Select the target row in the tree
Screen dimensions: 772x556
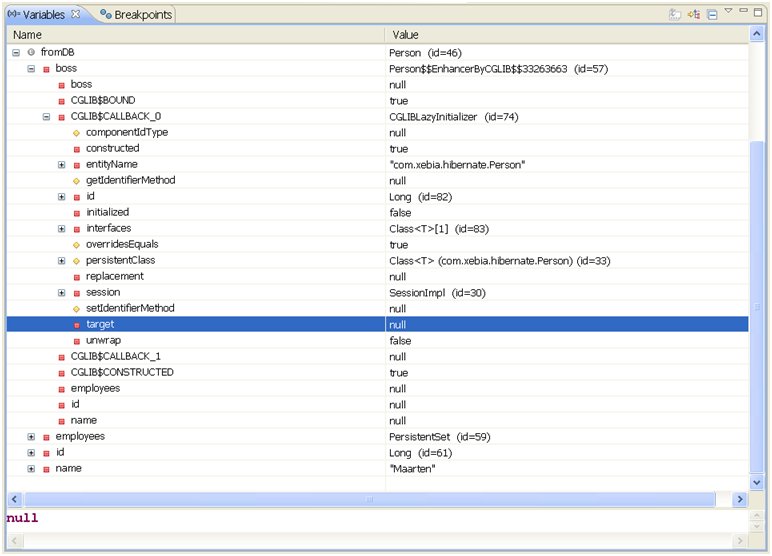(x=378, y=325)
